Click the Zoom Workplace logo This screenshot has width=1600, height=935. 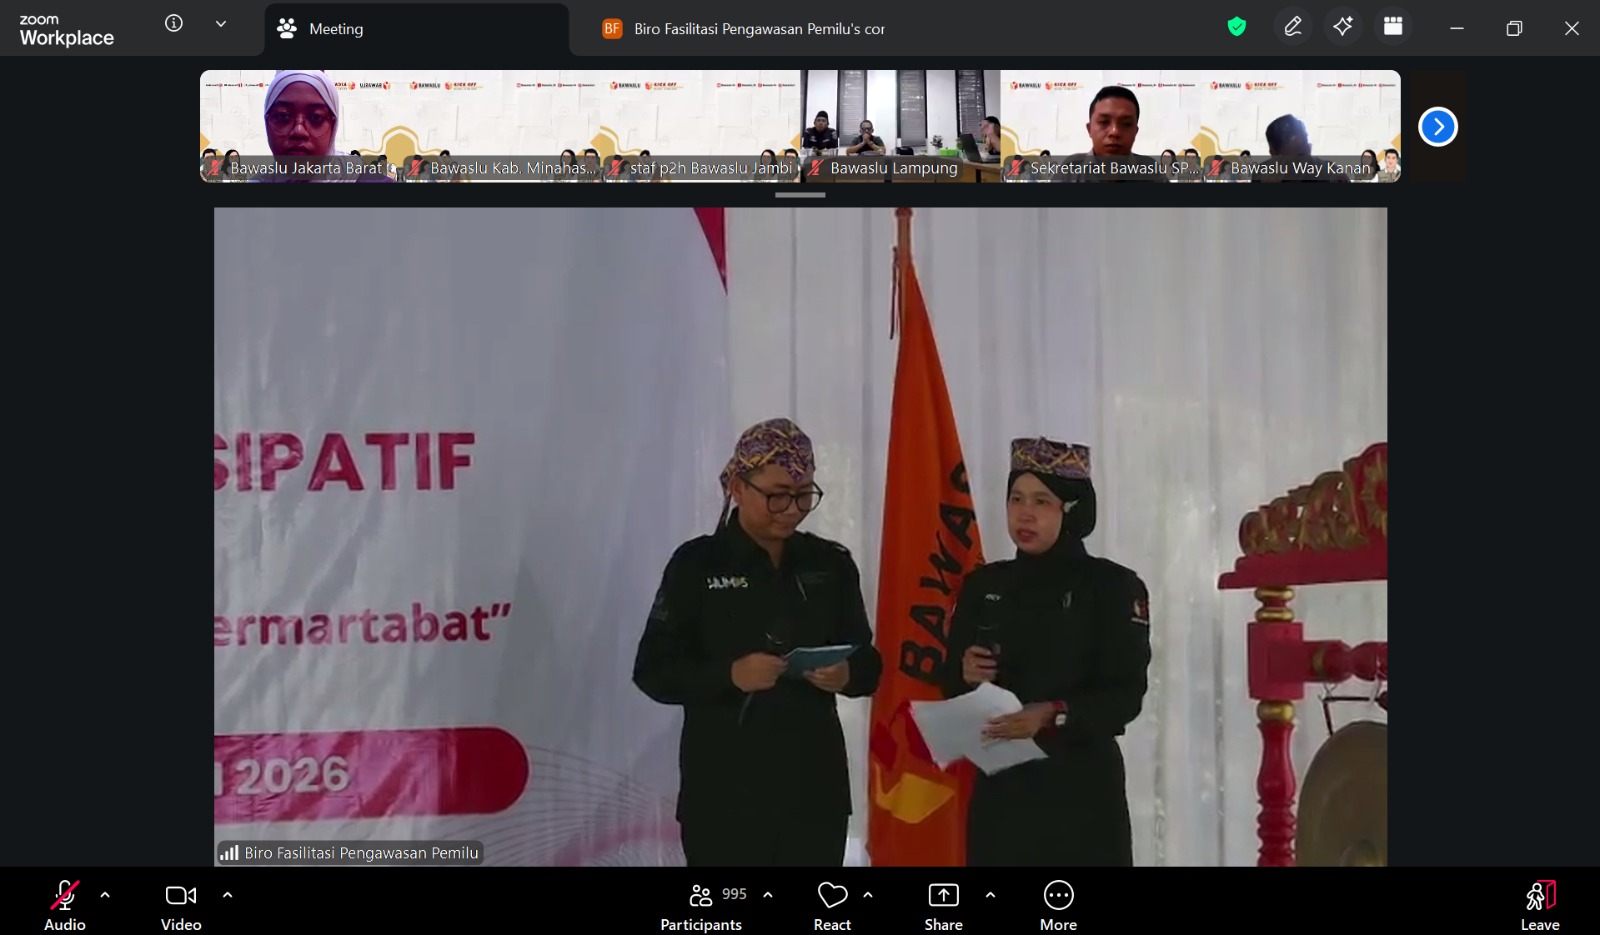click(66, 30)
